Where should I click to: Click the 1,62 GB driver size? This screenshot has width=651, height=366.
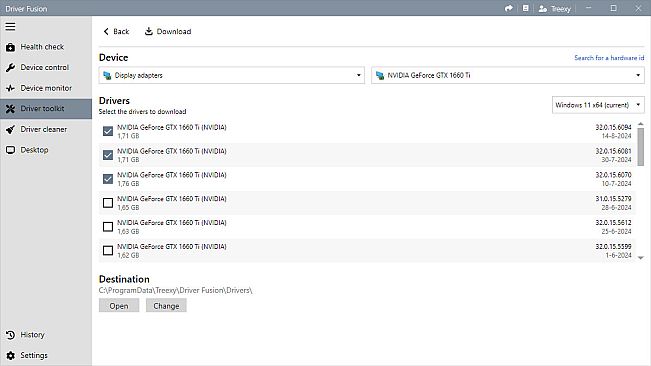pos(128,255)
